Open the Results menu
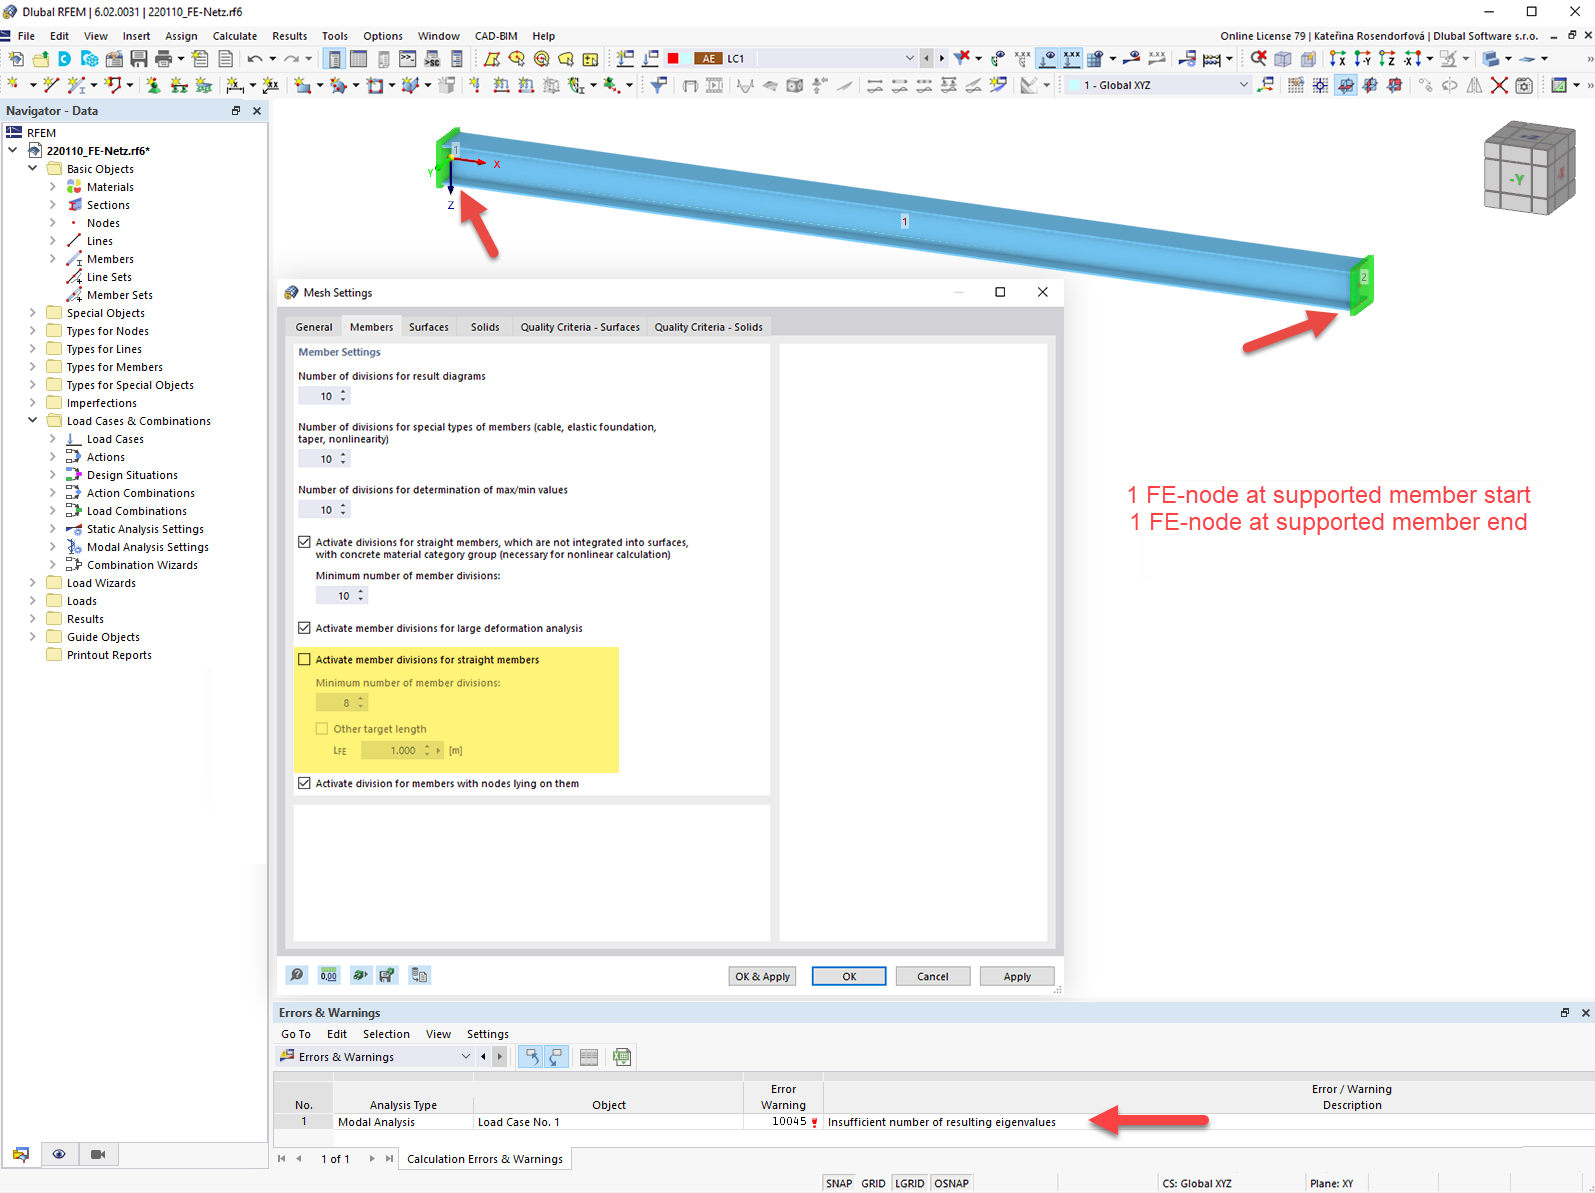1595x1193 pixels. [x=290, y=36]
